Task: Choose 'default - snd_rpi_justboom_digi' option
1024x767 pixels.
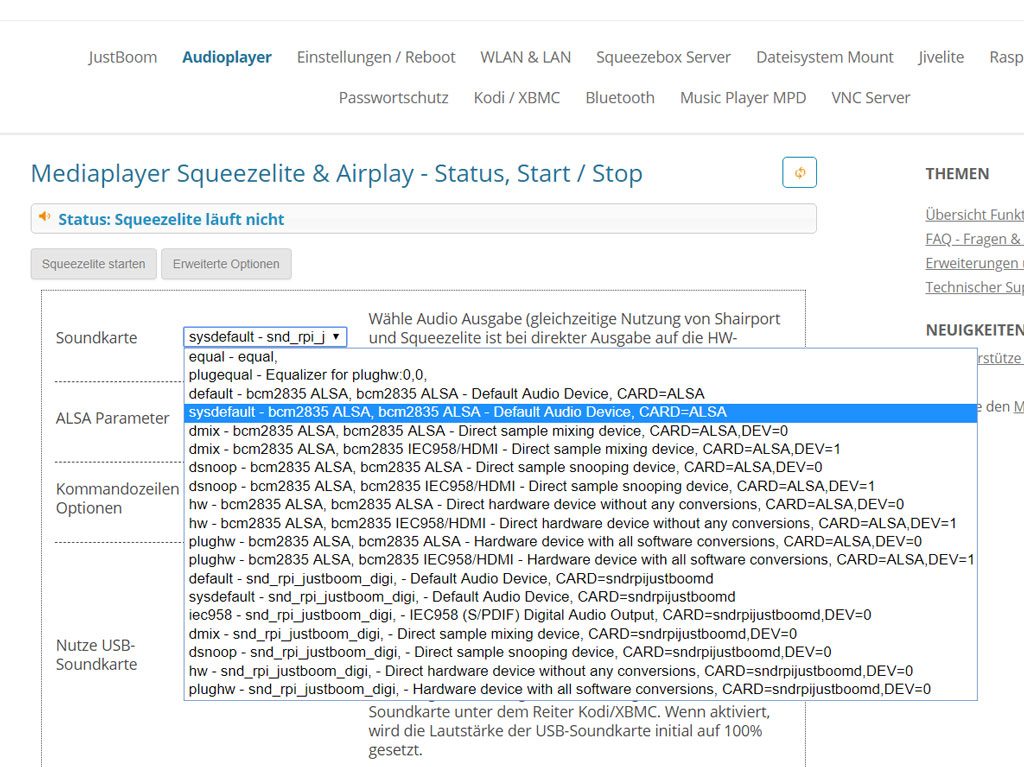Action: (x=581, y=579)
